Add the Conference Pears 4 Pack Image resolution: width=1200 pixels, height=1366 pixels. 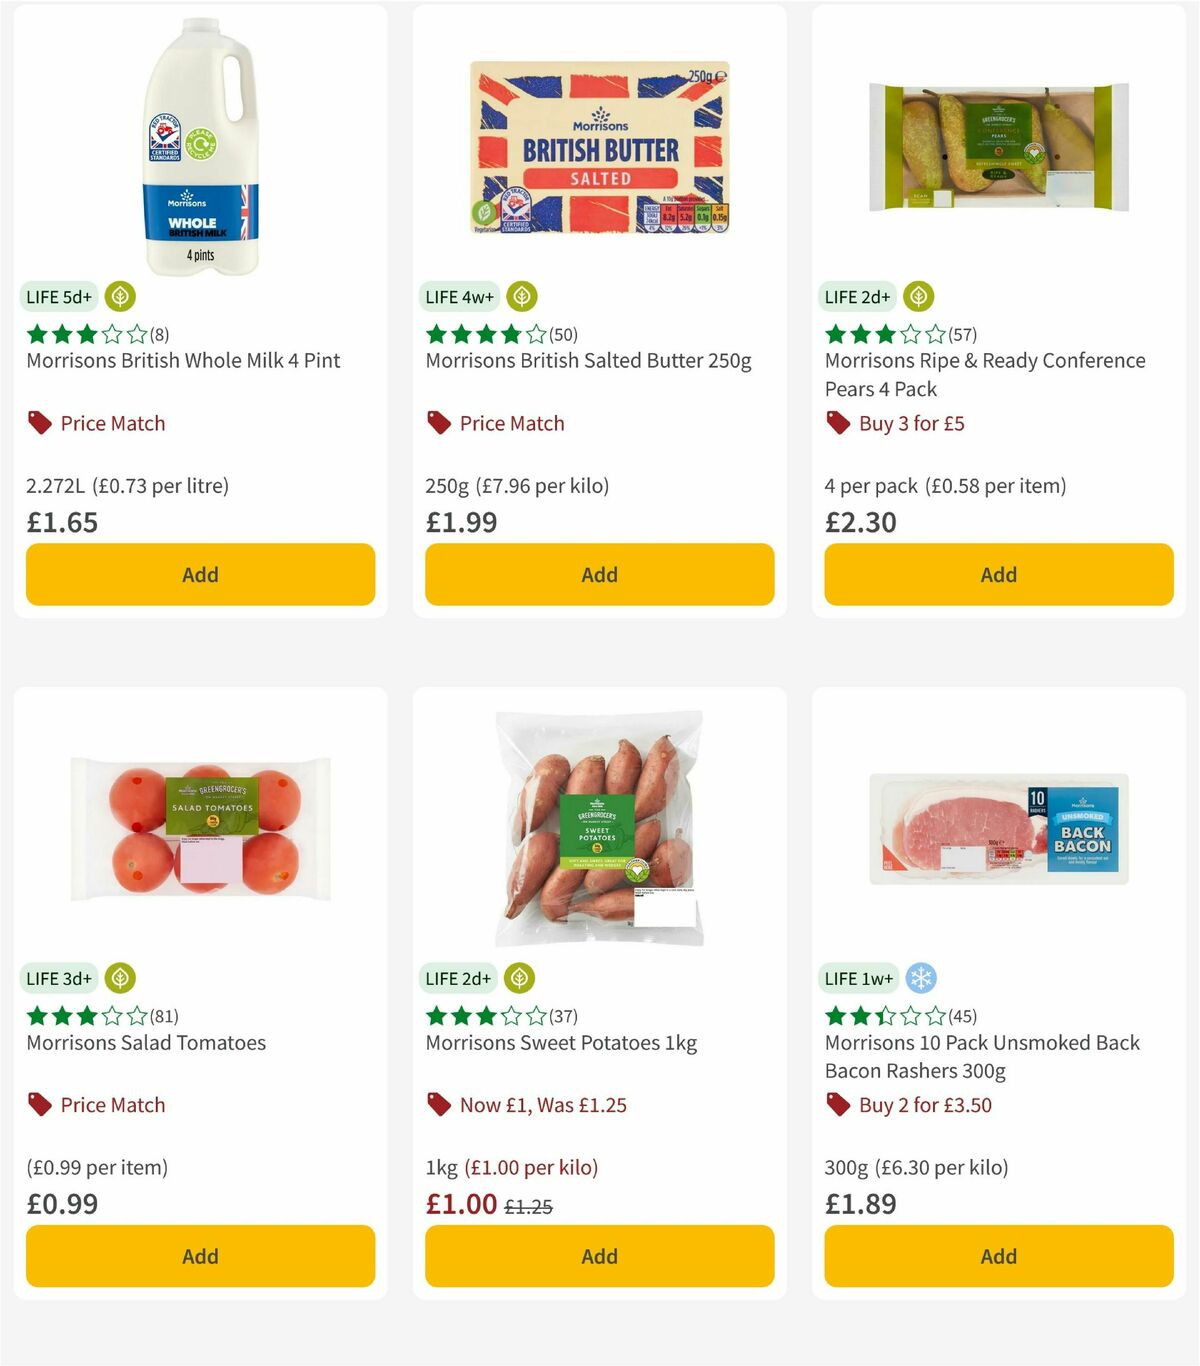tap(998, 574)
